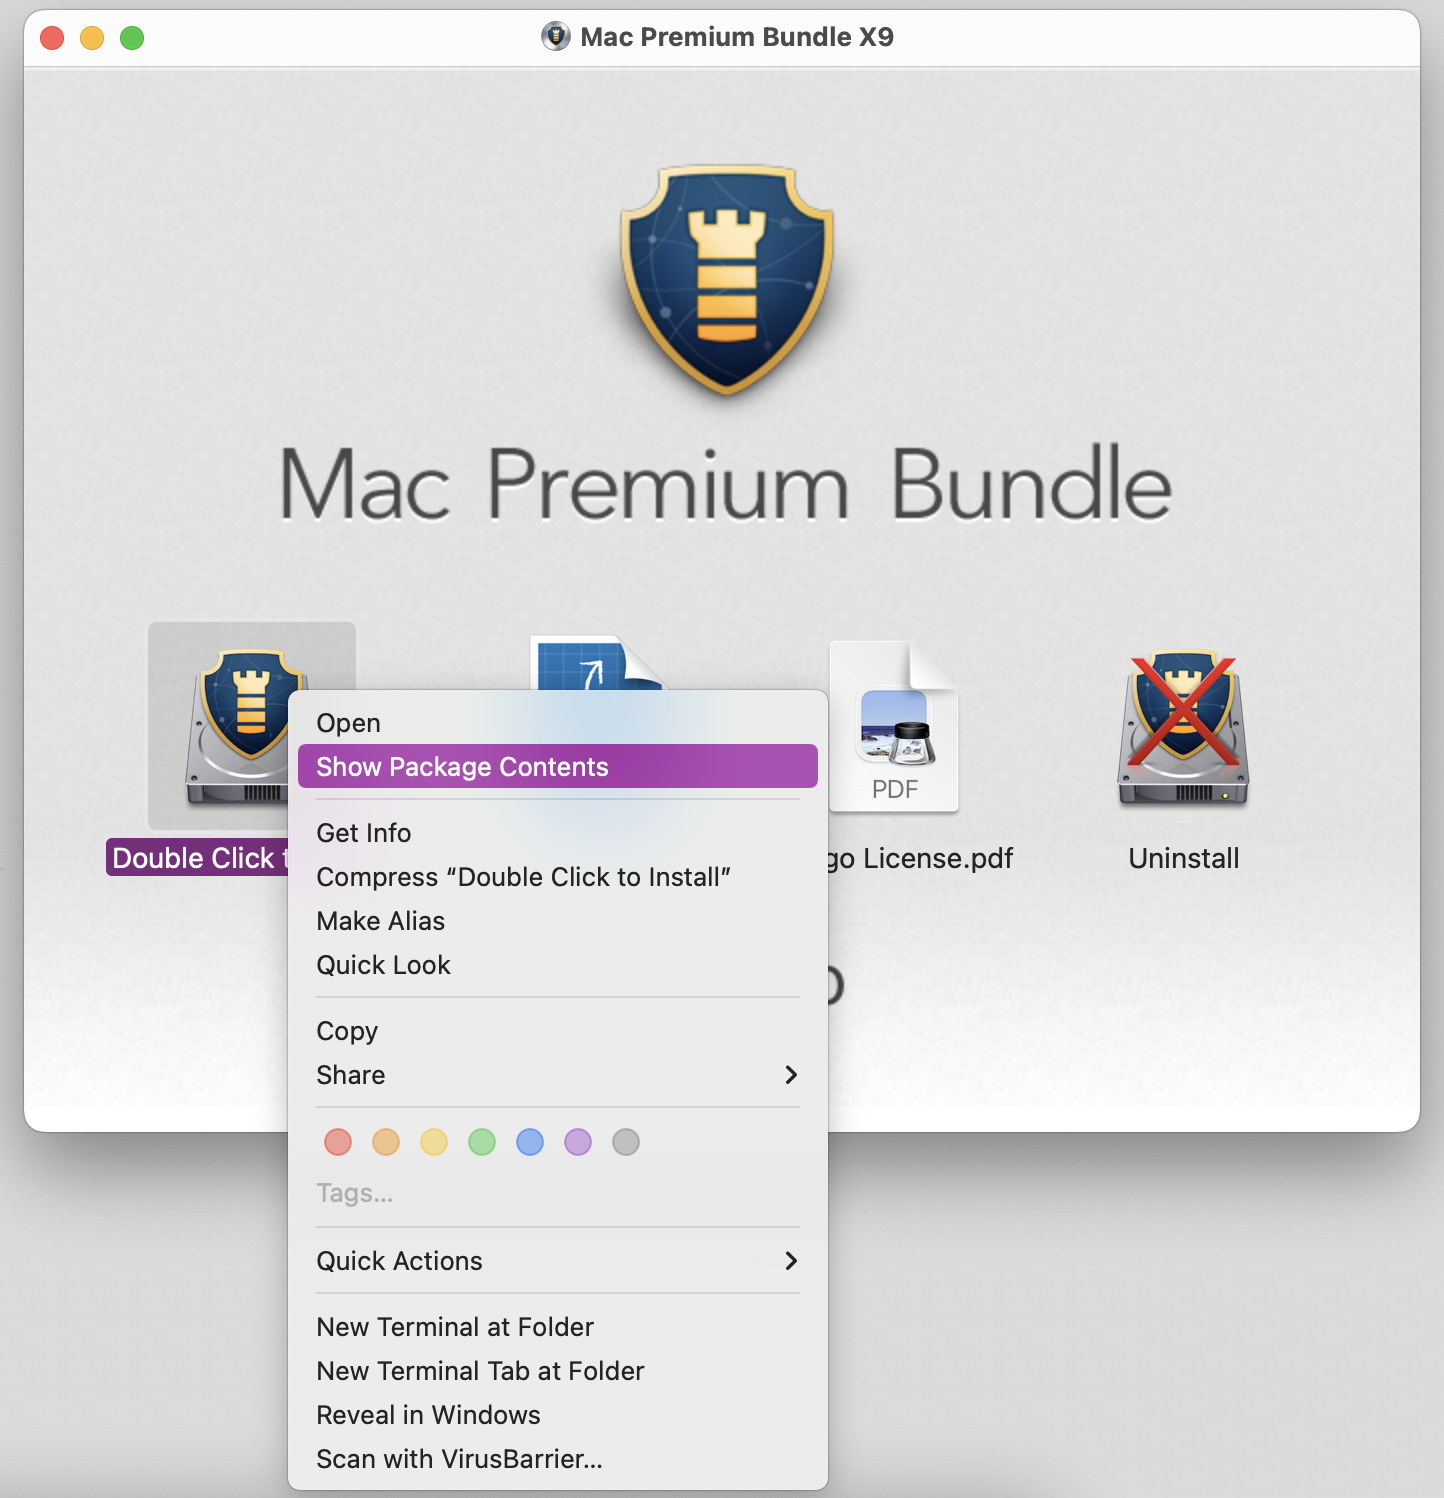Click the title bar shield proxy icon
The image size is (1444, 1498).
click(x=556, y=37)
